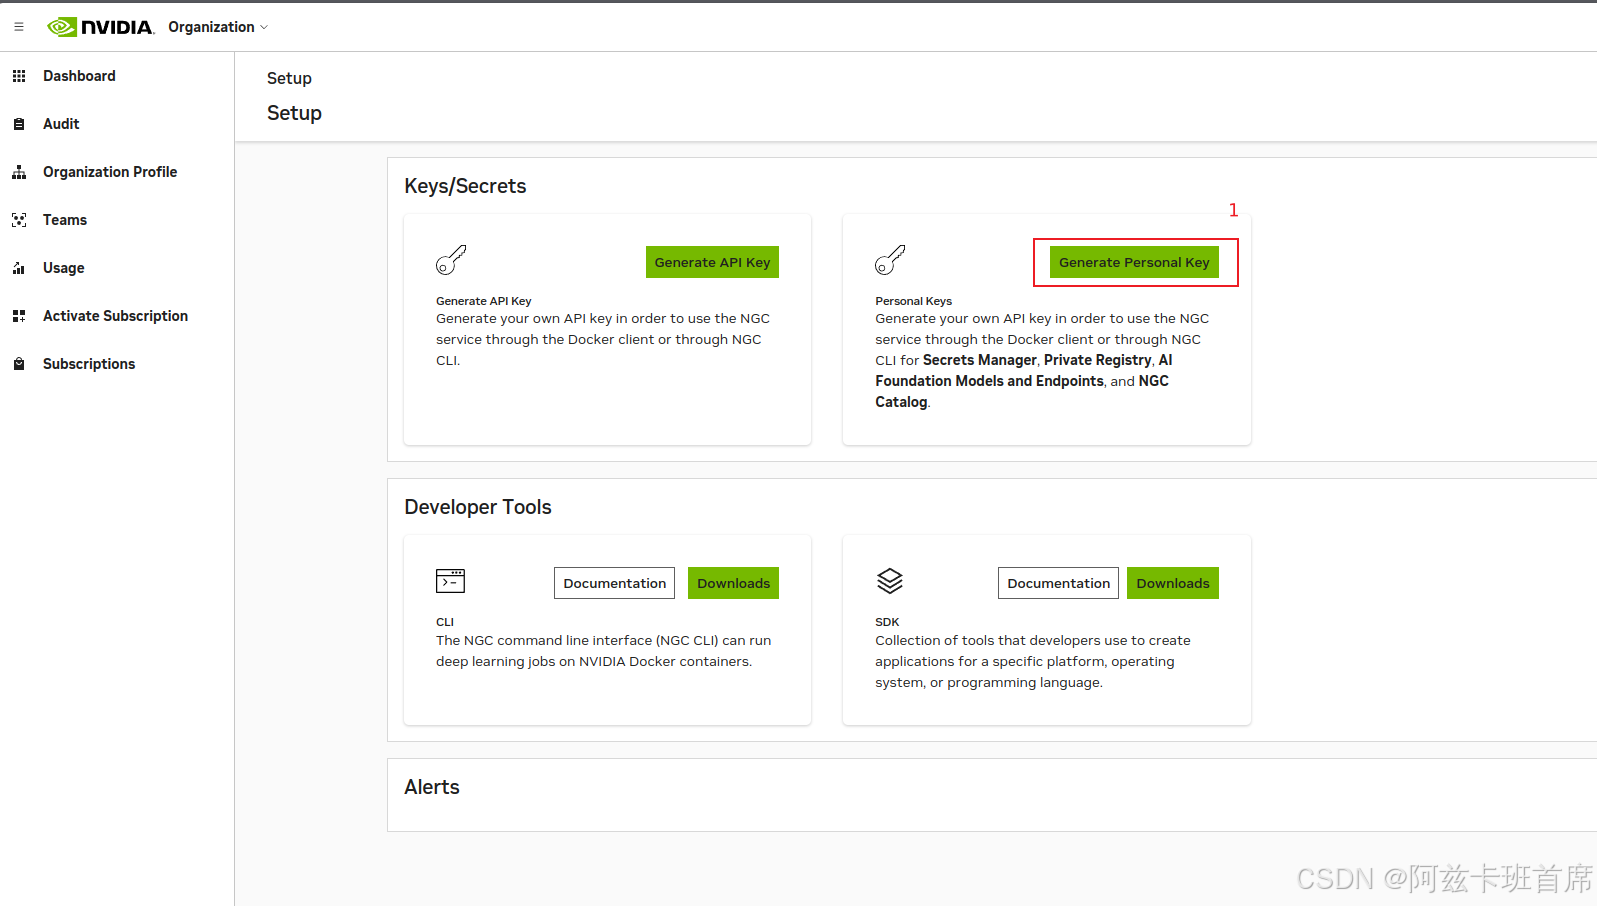This screenshot has height=906, width=1597.
Task: Click the 'Secrets Manager' bold text
Action: [x=980, y=360]
